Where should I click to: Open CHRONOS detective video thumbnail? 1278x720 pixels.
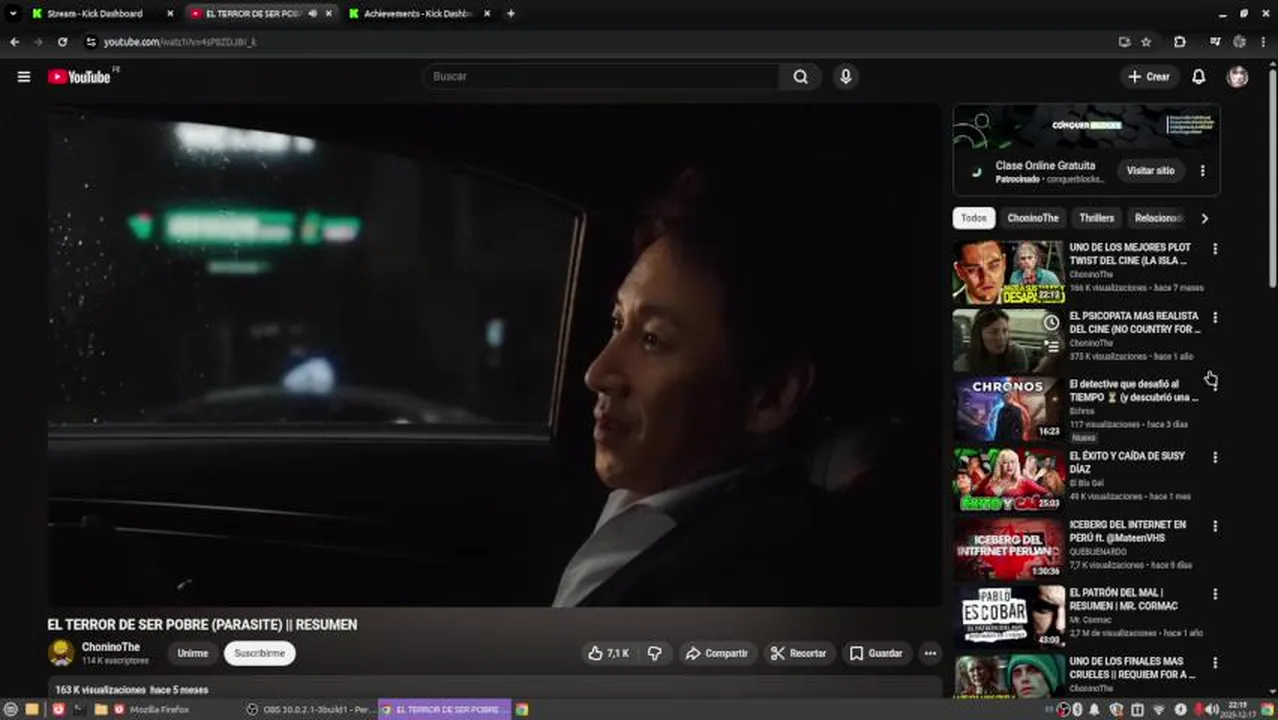(1008, 409)
